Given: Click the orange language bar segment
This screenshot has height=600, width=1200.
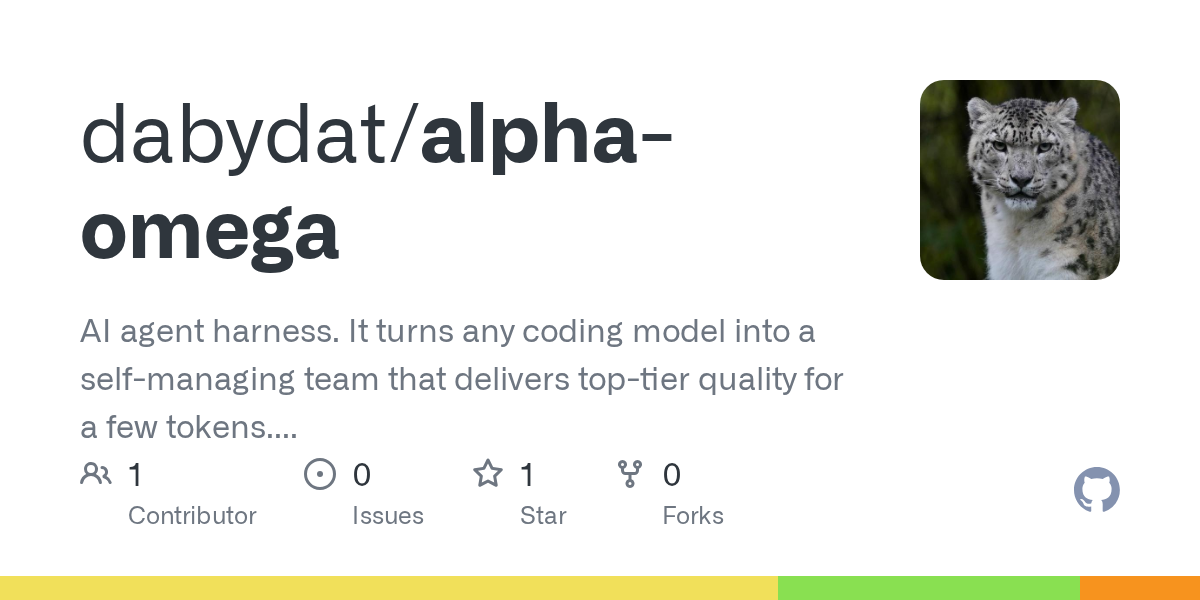Looking at the screenshot, I should [x=1140, y=588].
